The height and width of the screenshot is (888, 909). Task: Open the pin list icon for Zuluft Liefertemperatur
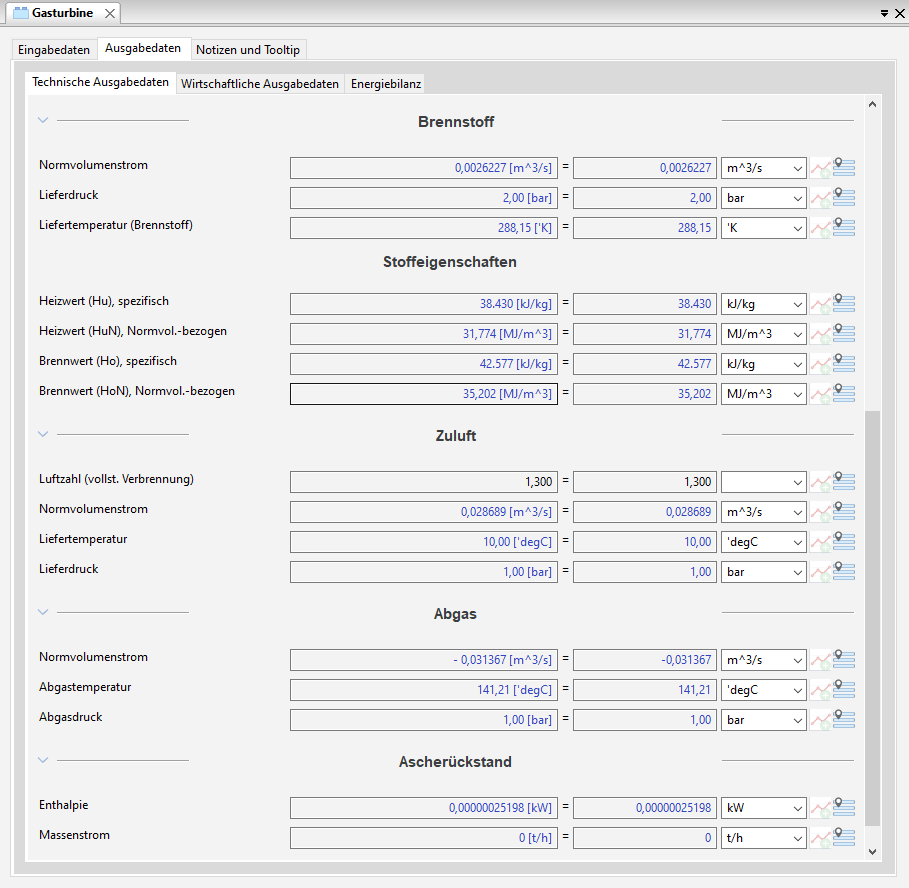pyautogui.click(x=844, y=541)
